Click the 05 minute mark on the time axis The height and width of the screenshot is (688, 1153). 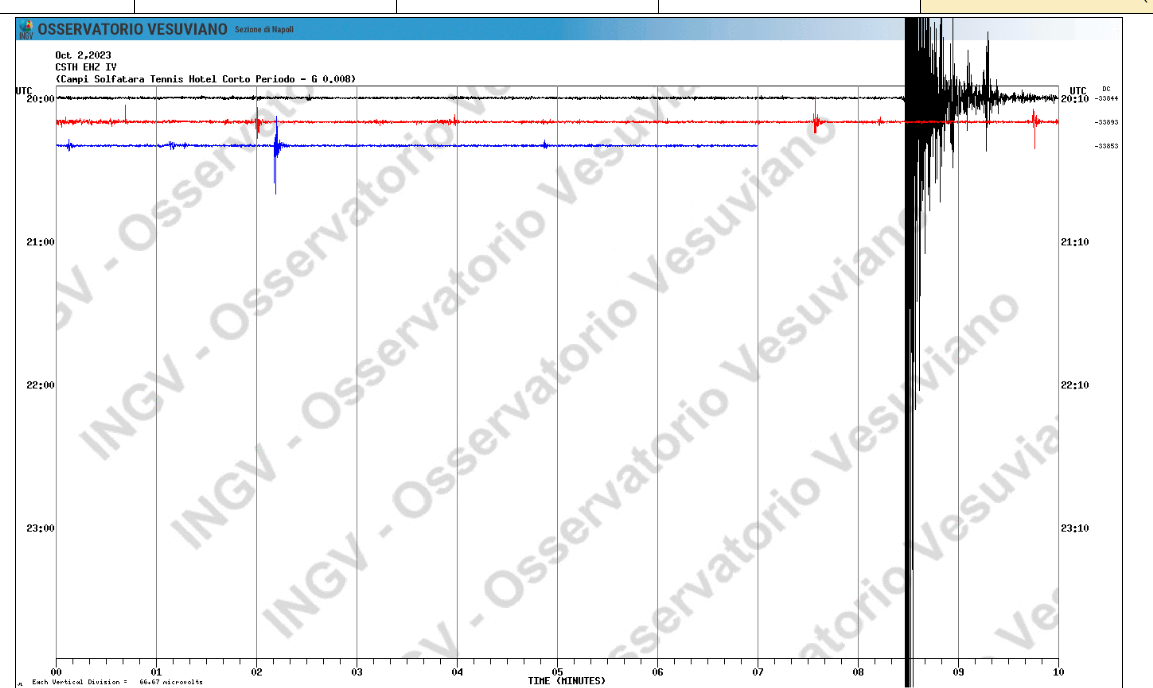557,672
